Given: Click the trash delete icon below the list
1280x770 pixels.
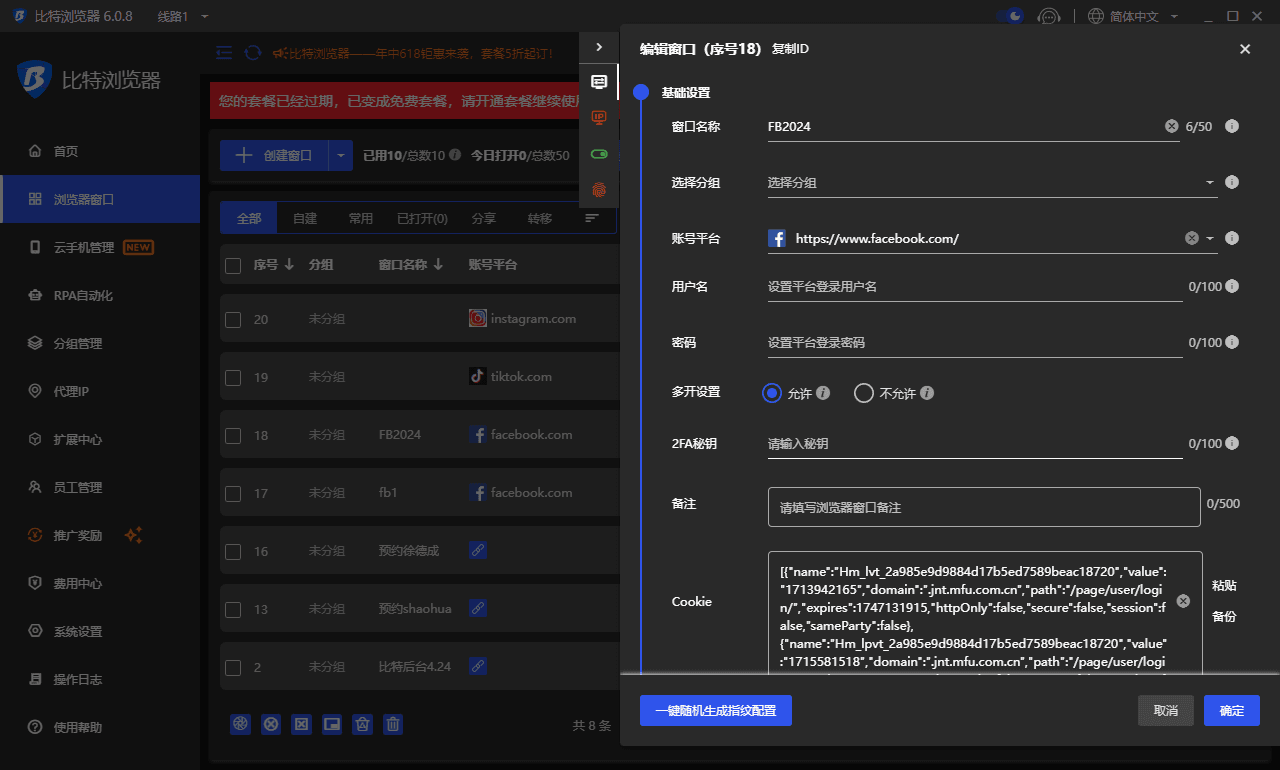Looking at the screenshot, I should point(394,724).
